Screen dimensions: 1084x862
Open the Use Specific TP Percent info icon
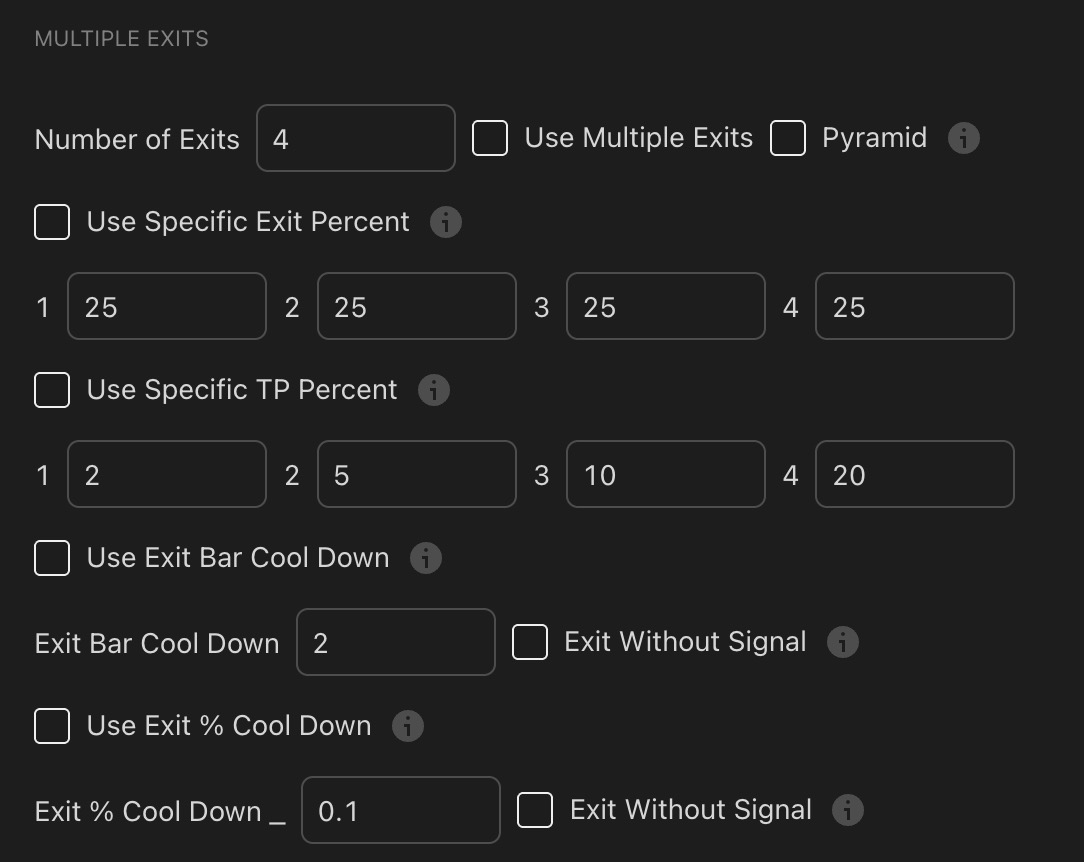(433, 390)
